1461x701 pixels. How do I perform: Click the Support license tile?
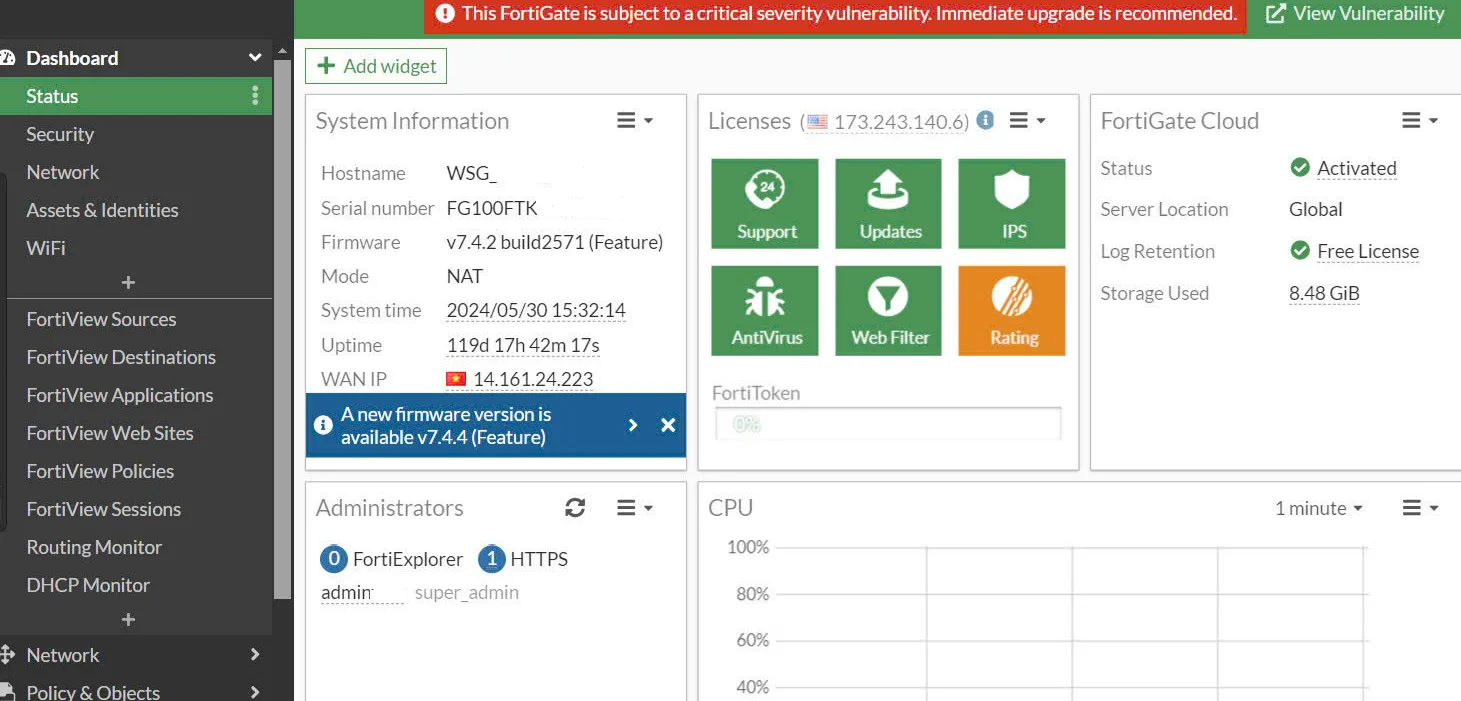click(x=765, y=204)
